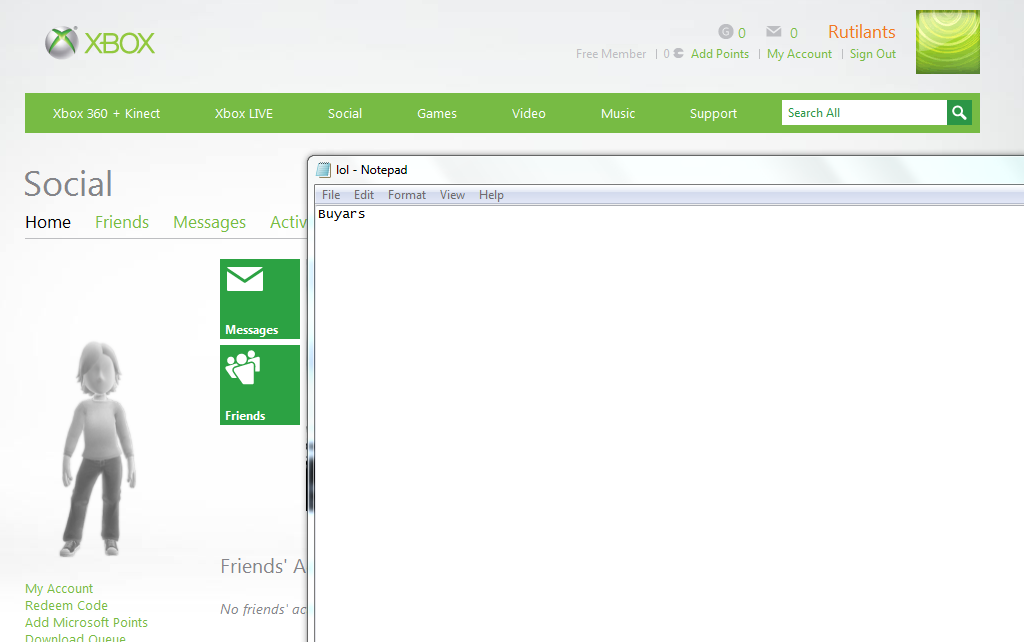
Task: Click the Gamerscore G icon
Action: tap(725, 31)
